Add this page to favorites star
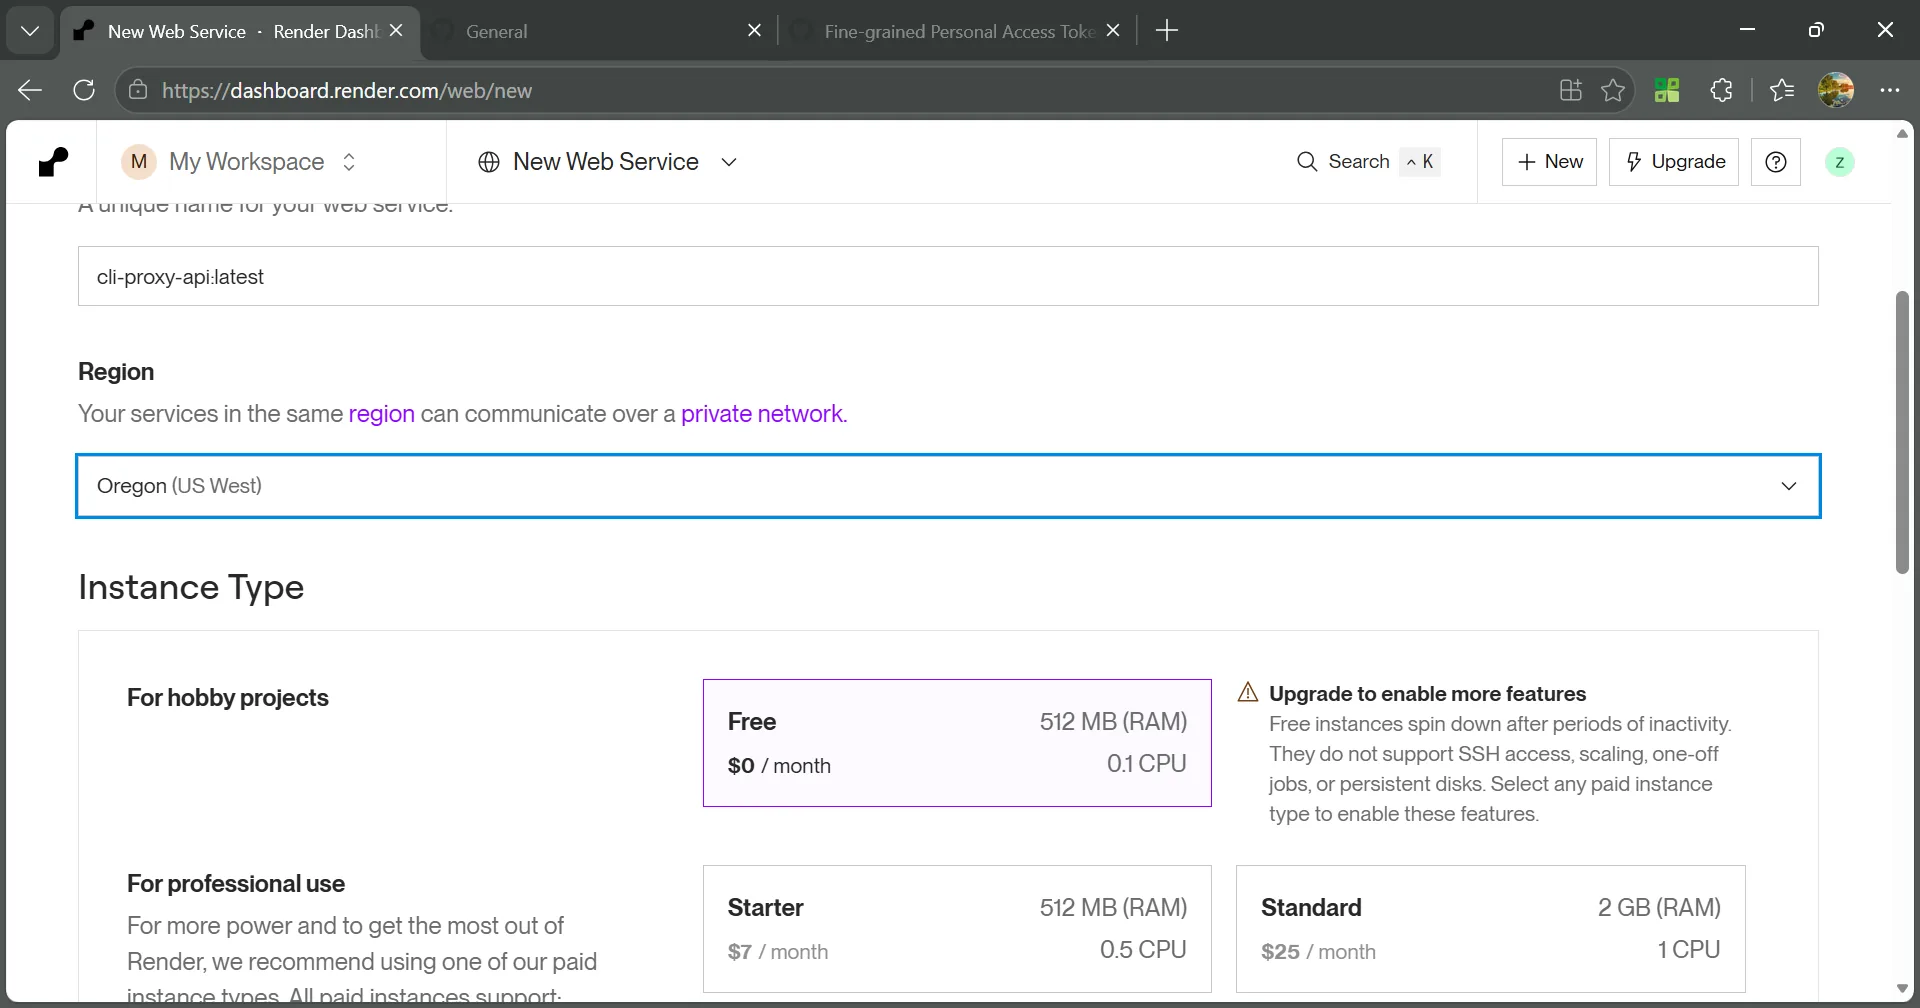The image size is (1920, 1008). coord(1613,91)
